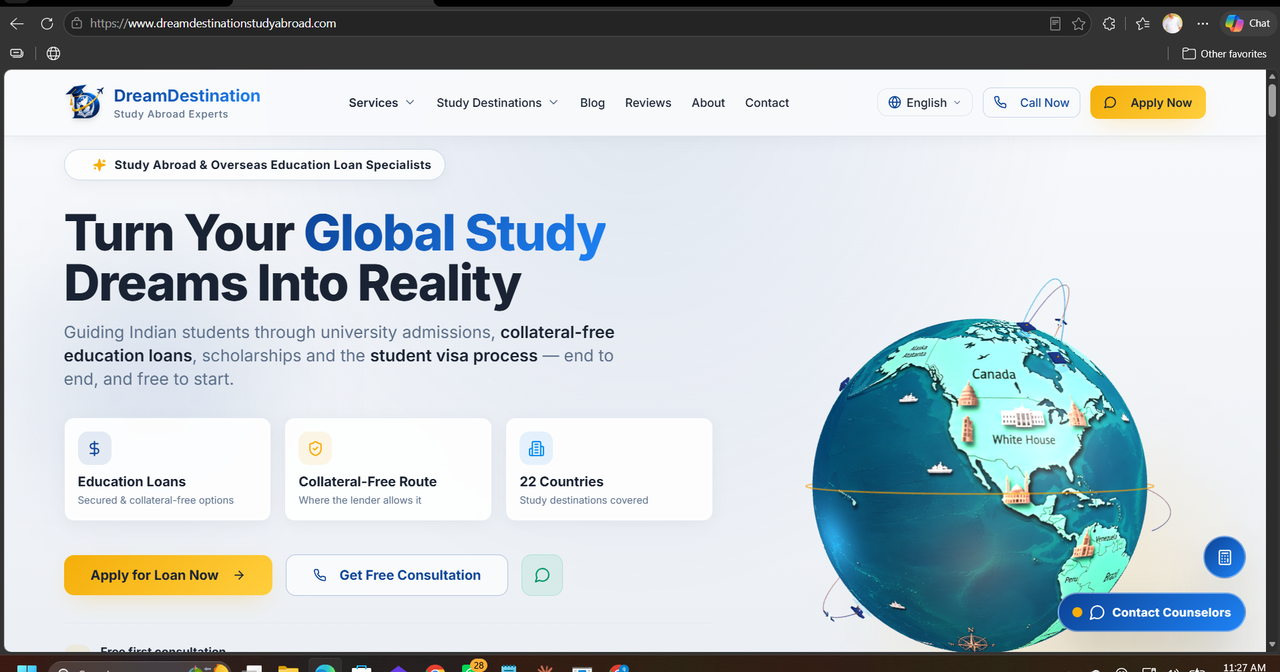
Task: Click the Study Abroad & Overseas specialists badge
Action: [254, 165]
